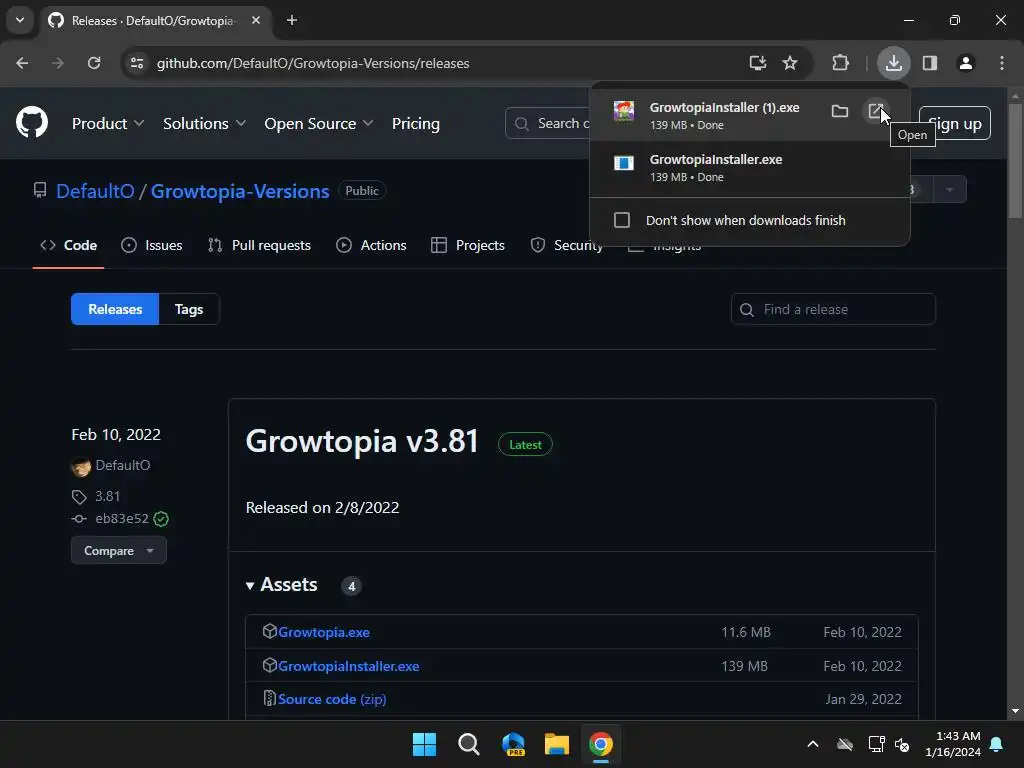Switch to the Issues tab
Image resolution: width=1024 pixels, height=768 pixels.
point(152,246)
